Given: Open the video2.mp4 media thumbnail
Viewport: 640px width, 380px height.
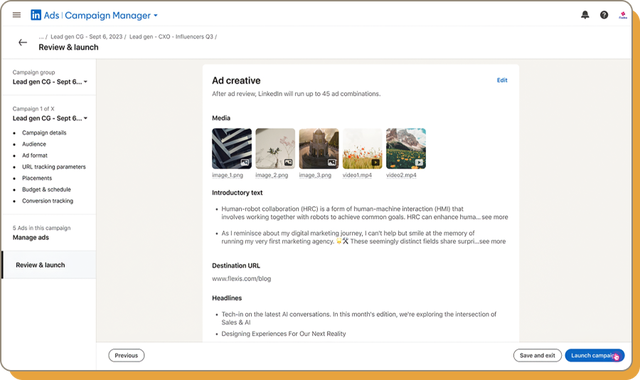Looking at the screenshot, I should [406, 149].
